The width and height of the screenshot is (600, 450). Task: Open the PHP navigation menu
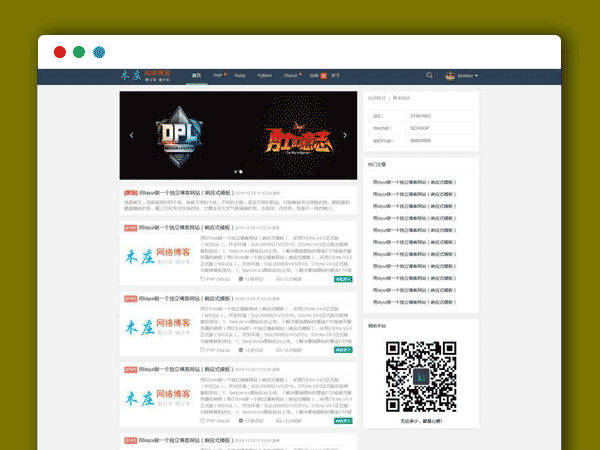[x=217, y=75]
